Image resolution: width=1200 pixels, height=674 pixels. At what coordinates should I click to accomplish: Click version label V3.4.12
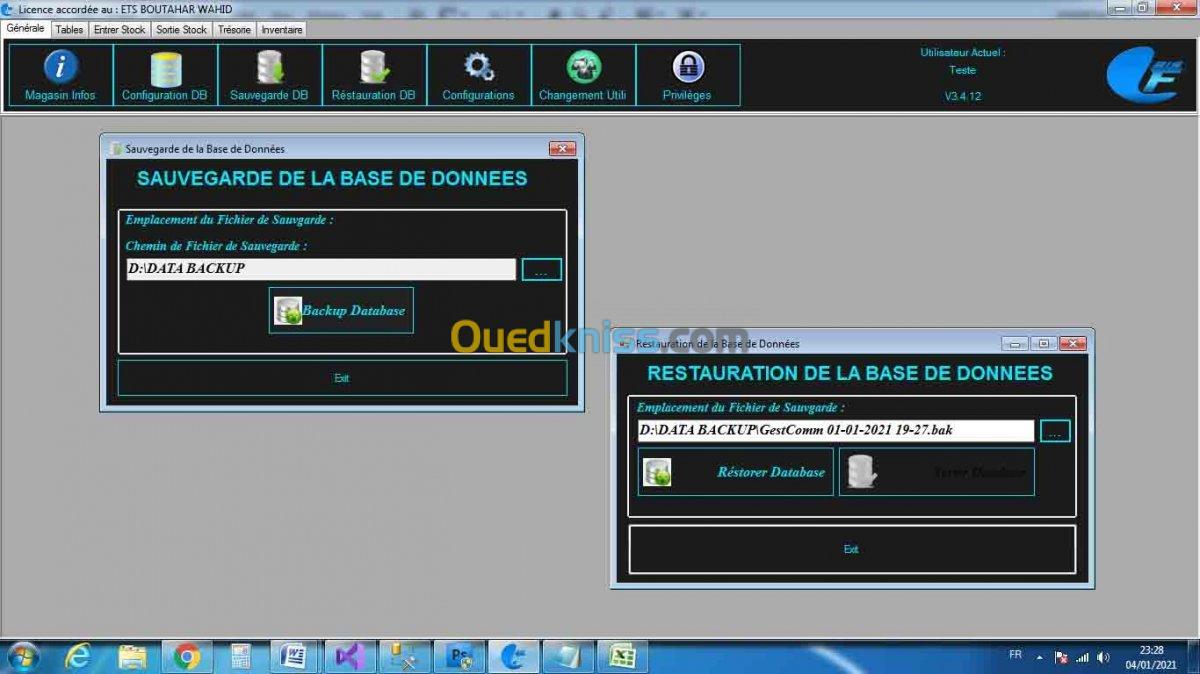(x=962, y=96)
